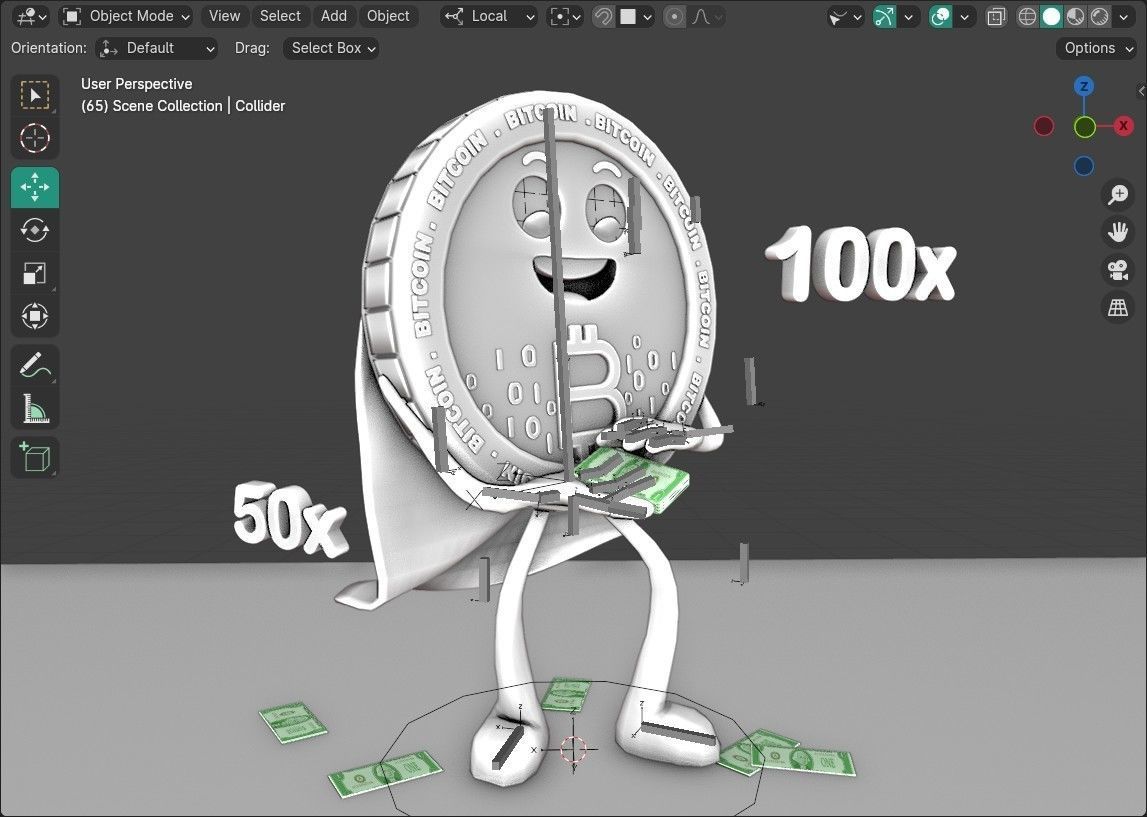
Task: Switch to Rendered shading
Action: (x=1099, y=16)
